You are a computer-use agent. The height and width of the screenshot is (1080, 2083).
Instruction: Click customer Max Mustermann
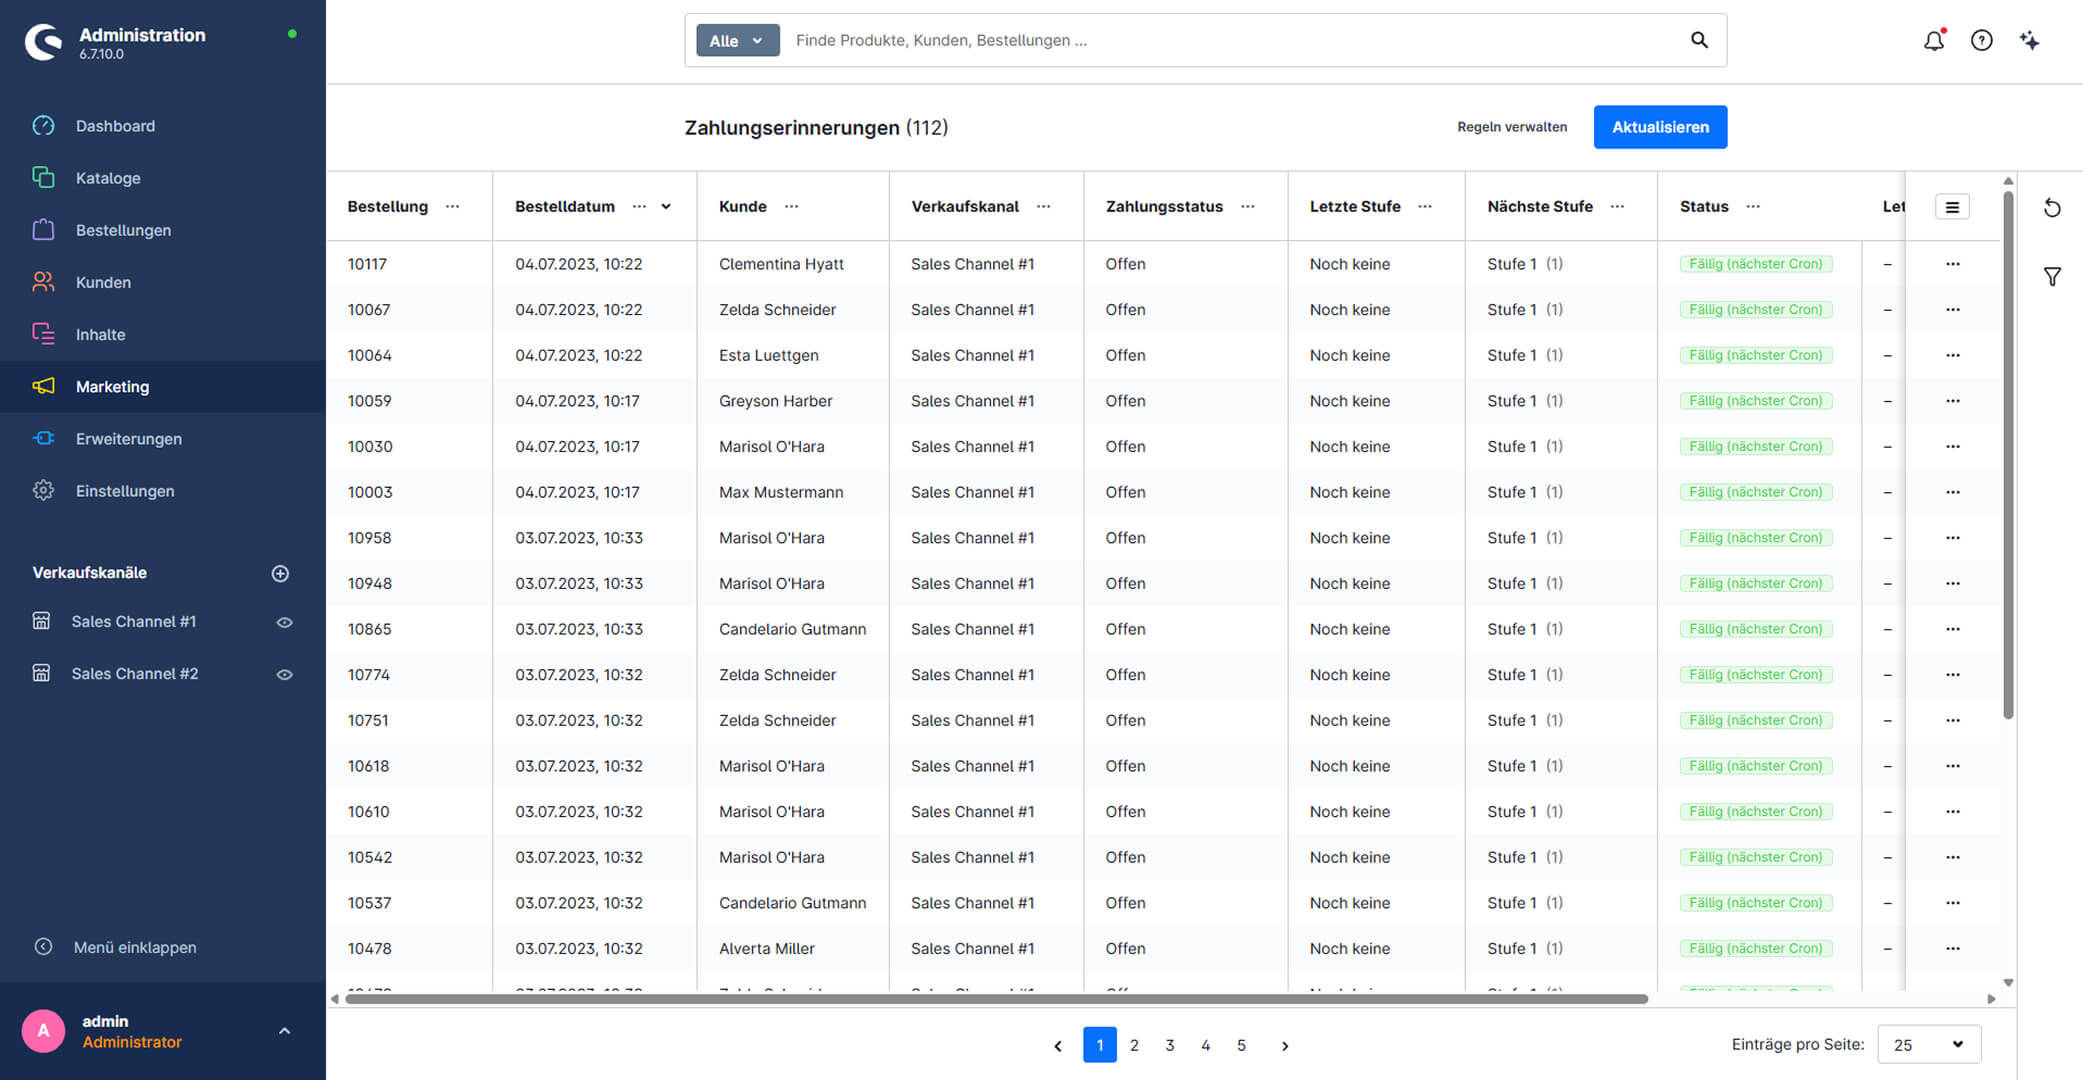click(781, 492)
